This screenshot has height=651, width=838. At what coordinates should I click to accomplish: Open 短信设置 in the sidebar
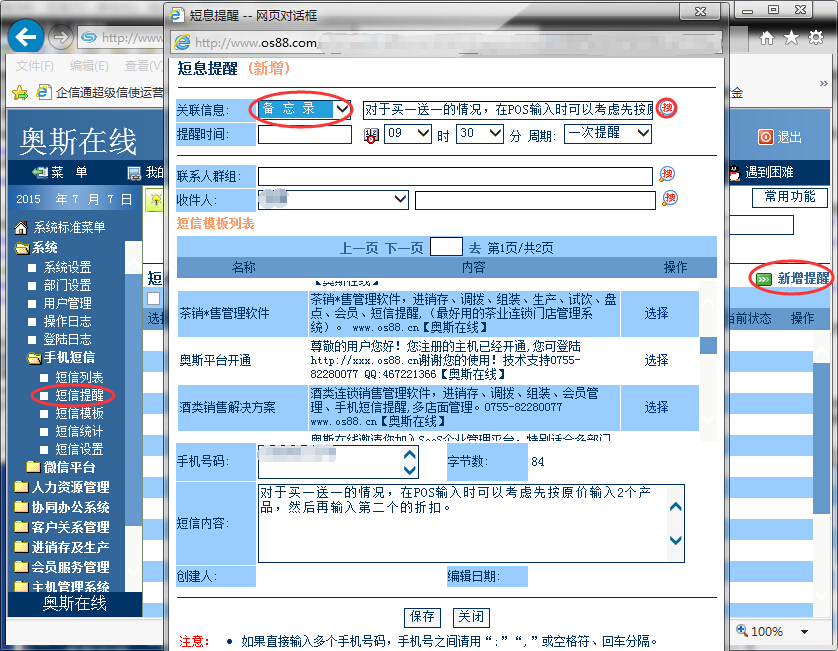tap(79, 450)
